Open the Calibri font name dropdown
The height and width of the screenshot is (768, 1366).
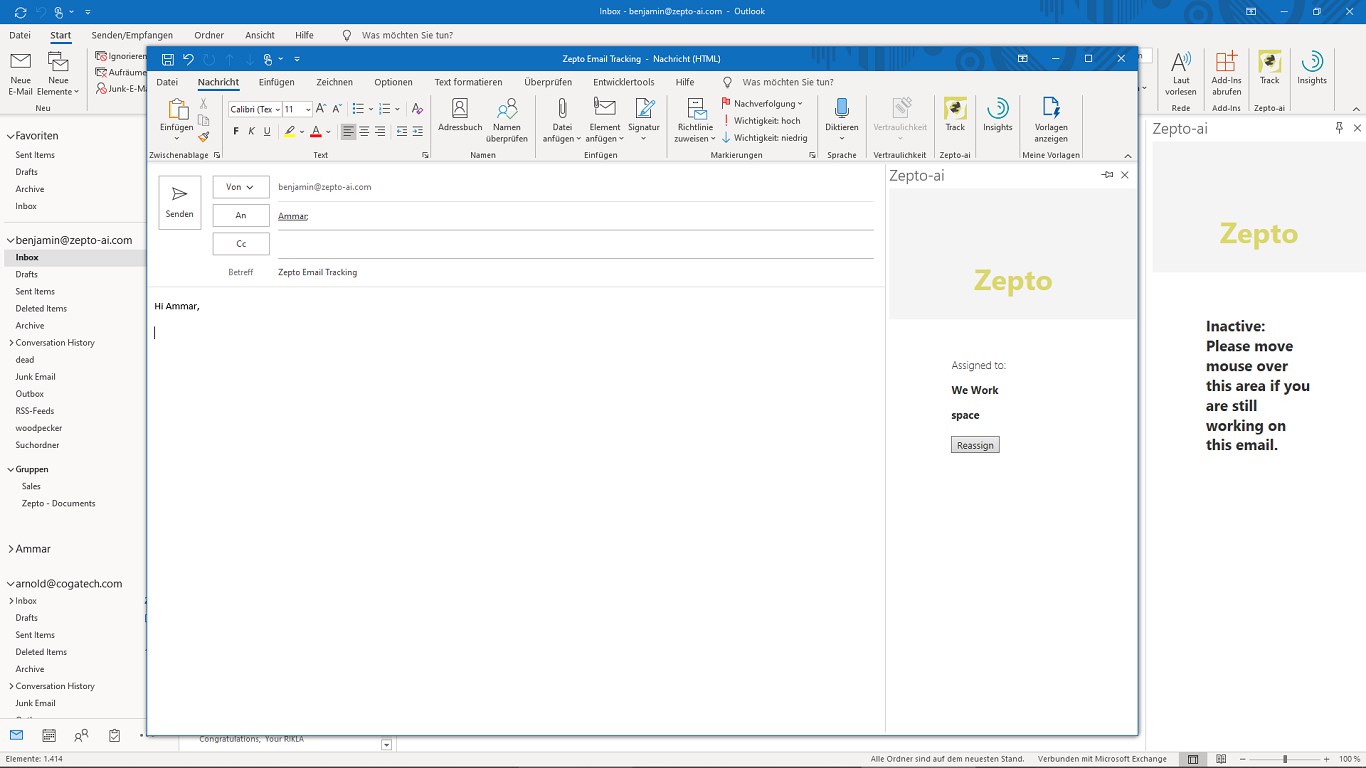pyautogui.click(x=277, y=109)
